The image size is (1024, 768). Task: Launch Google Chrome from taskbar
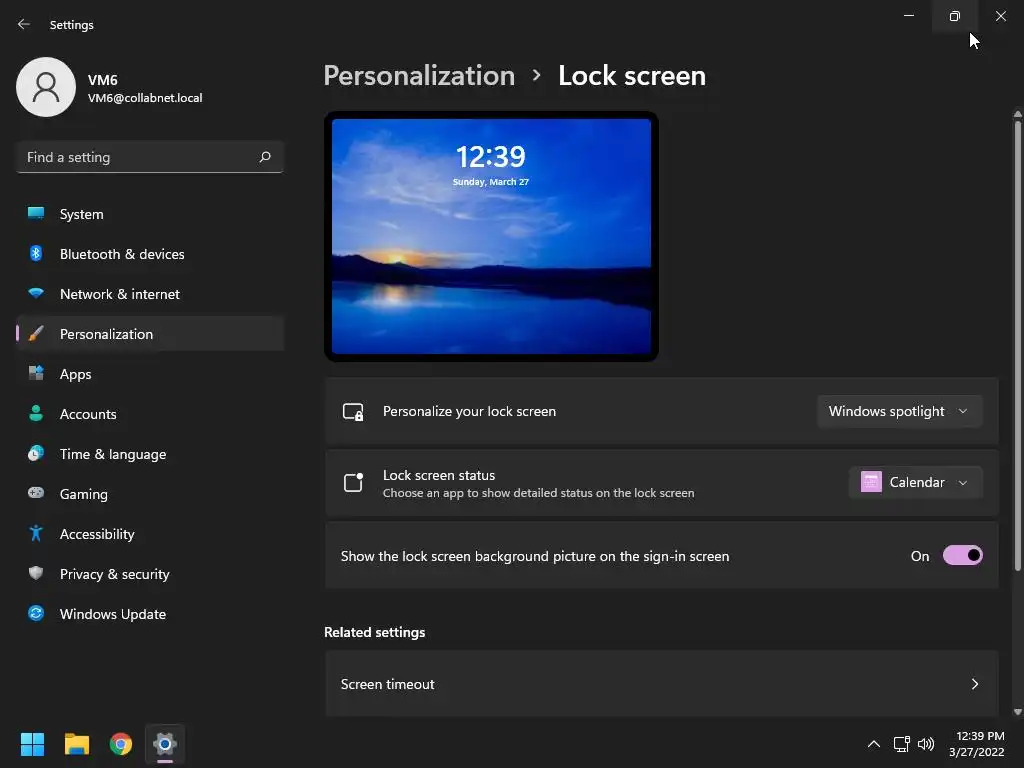click(121, 744)
